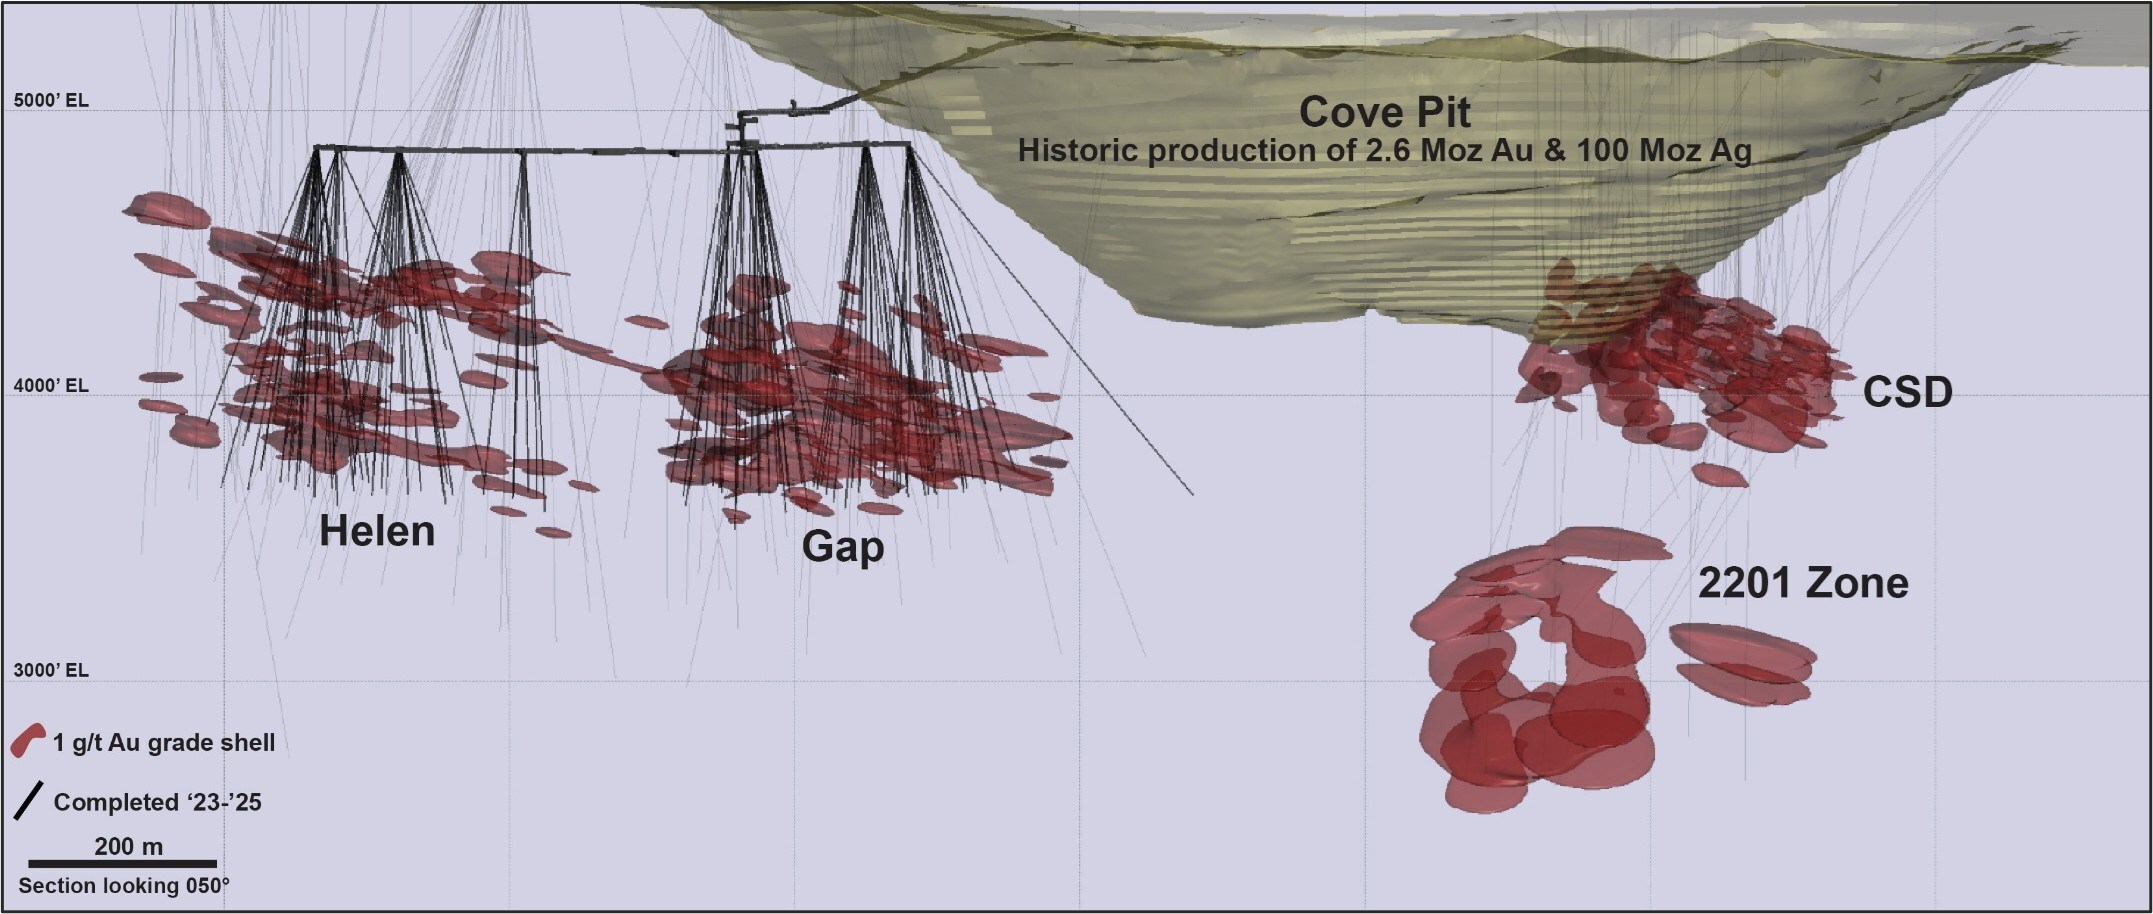Click the 'Section looking 050°' caption
2153x914 pixels.
tap(124, 886)
